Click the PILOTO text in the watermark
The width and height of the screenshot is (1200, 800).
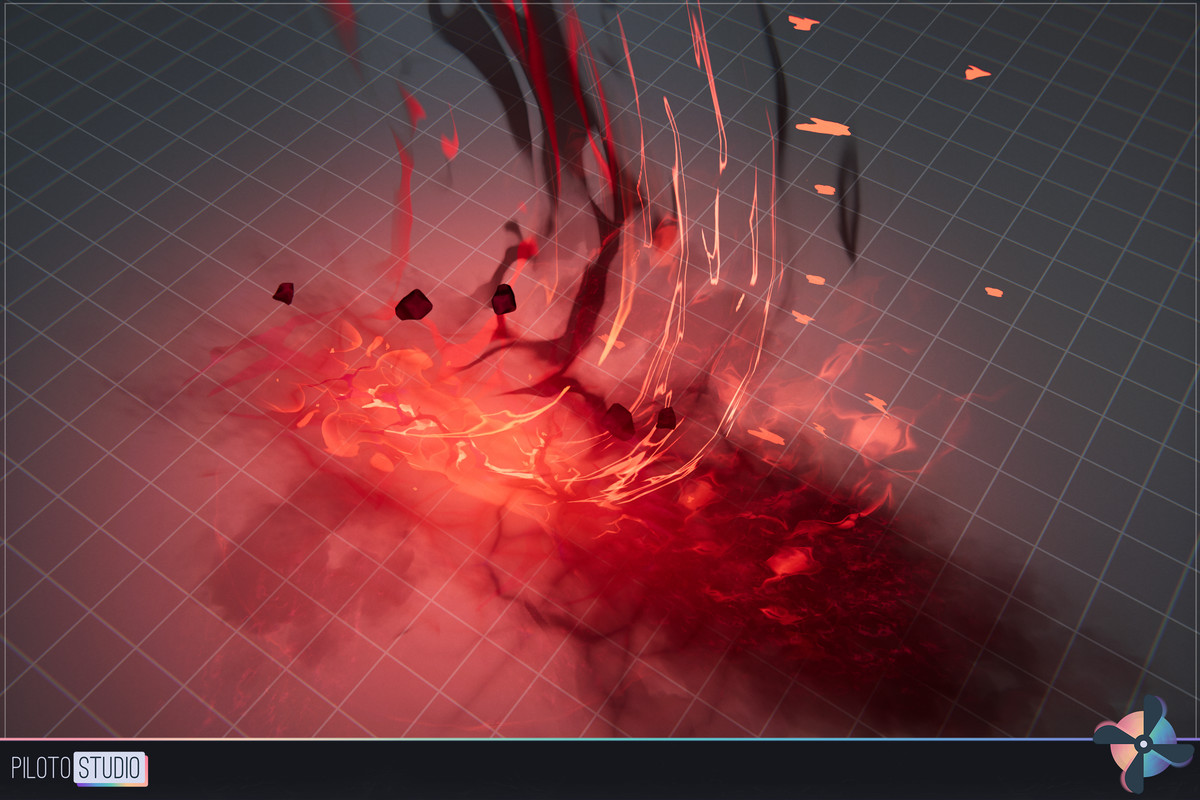pos(40,766)
